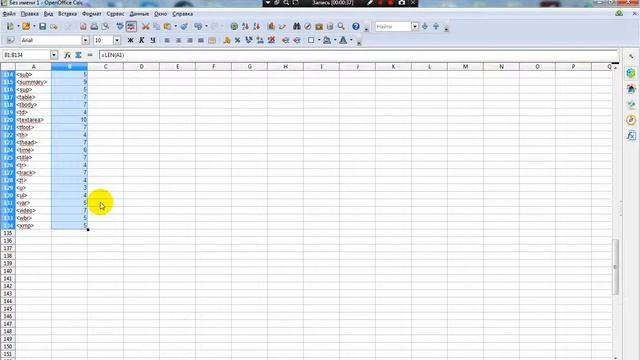Open the Paste options dropdown arrow
This screenshot has width=640, height=360.
176,27
